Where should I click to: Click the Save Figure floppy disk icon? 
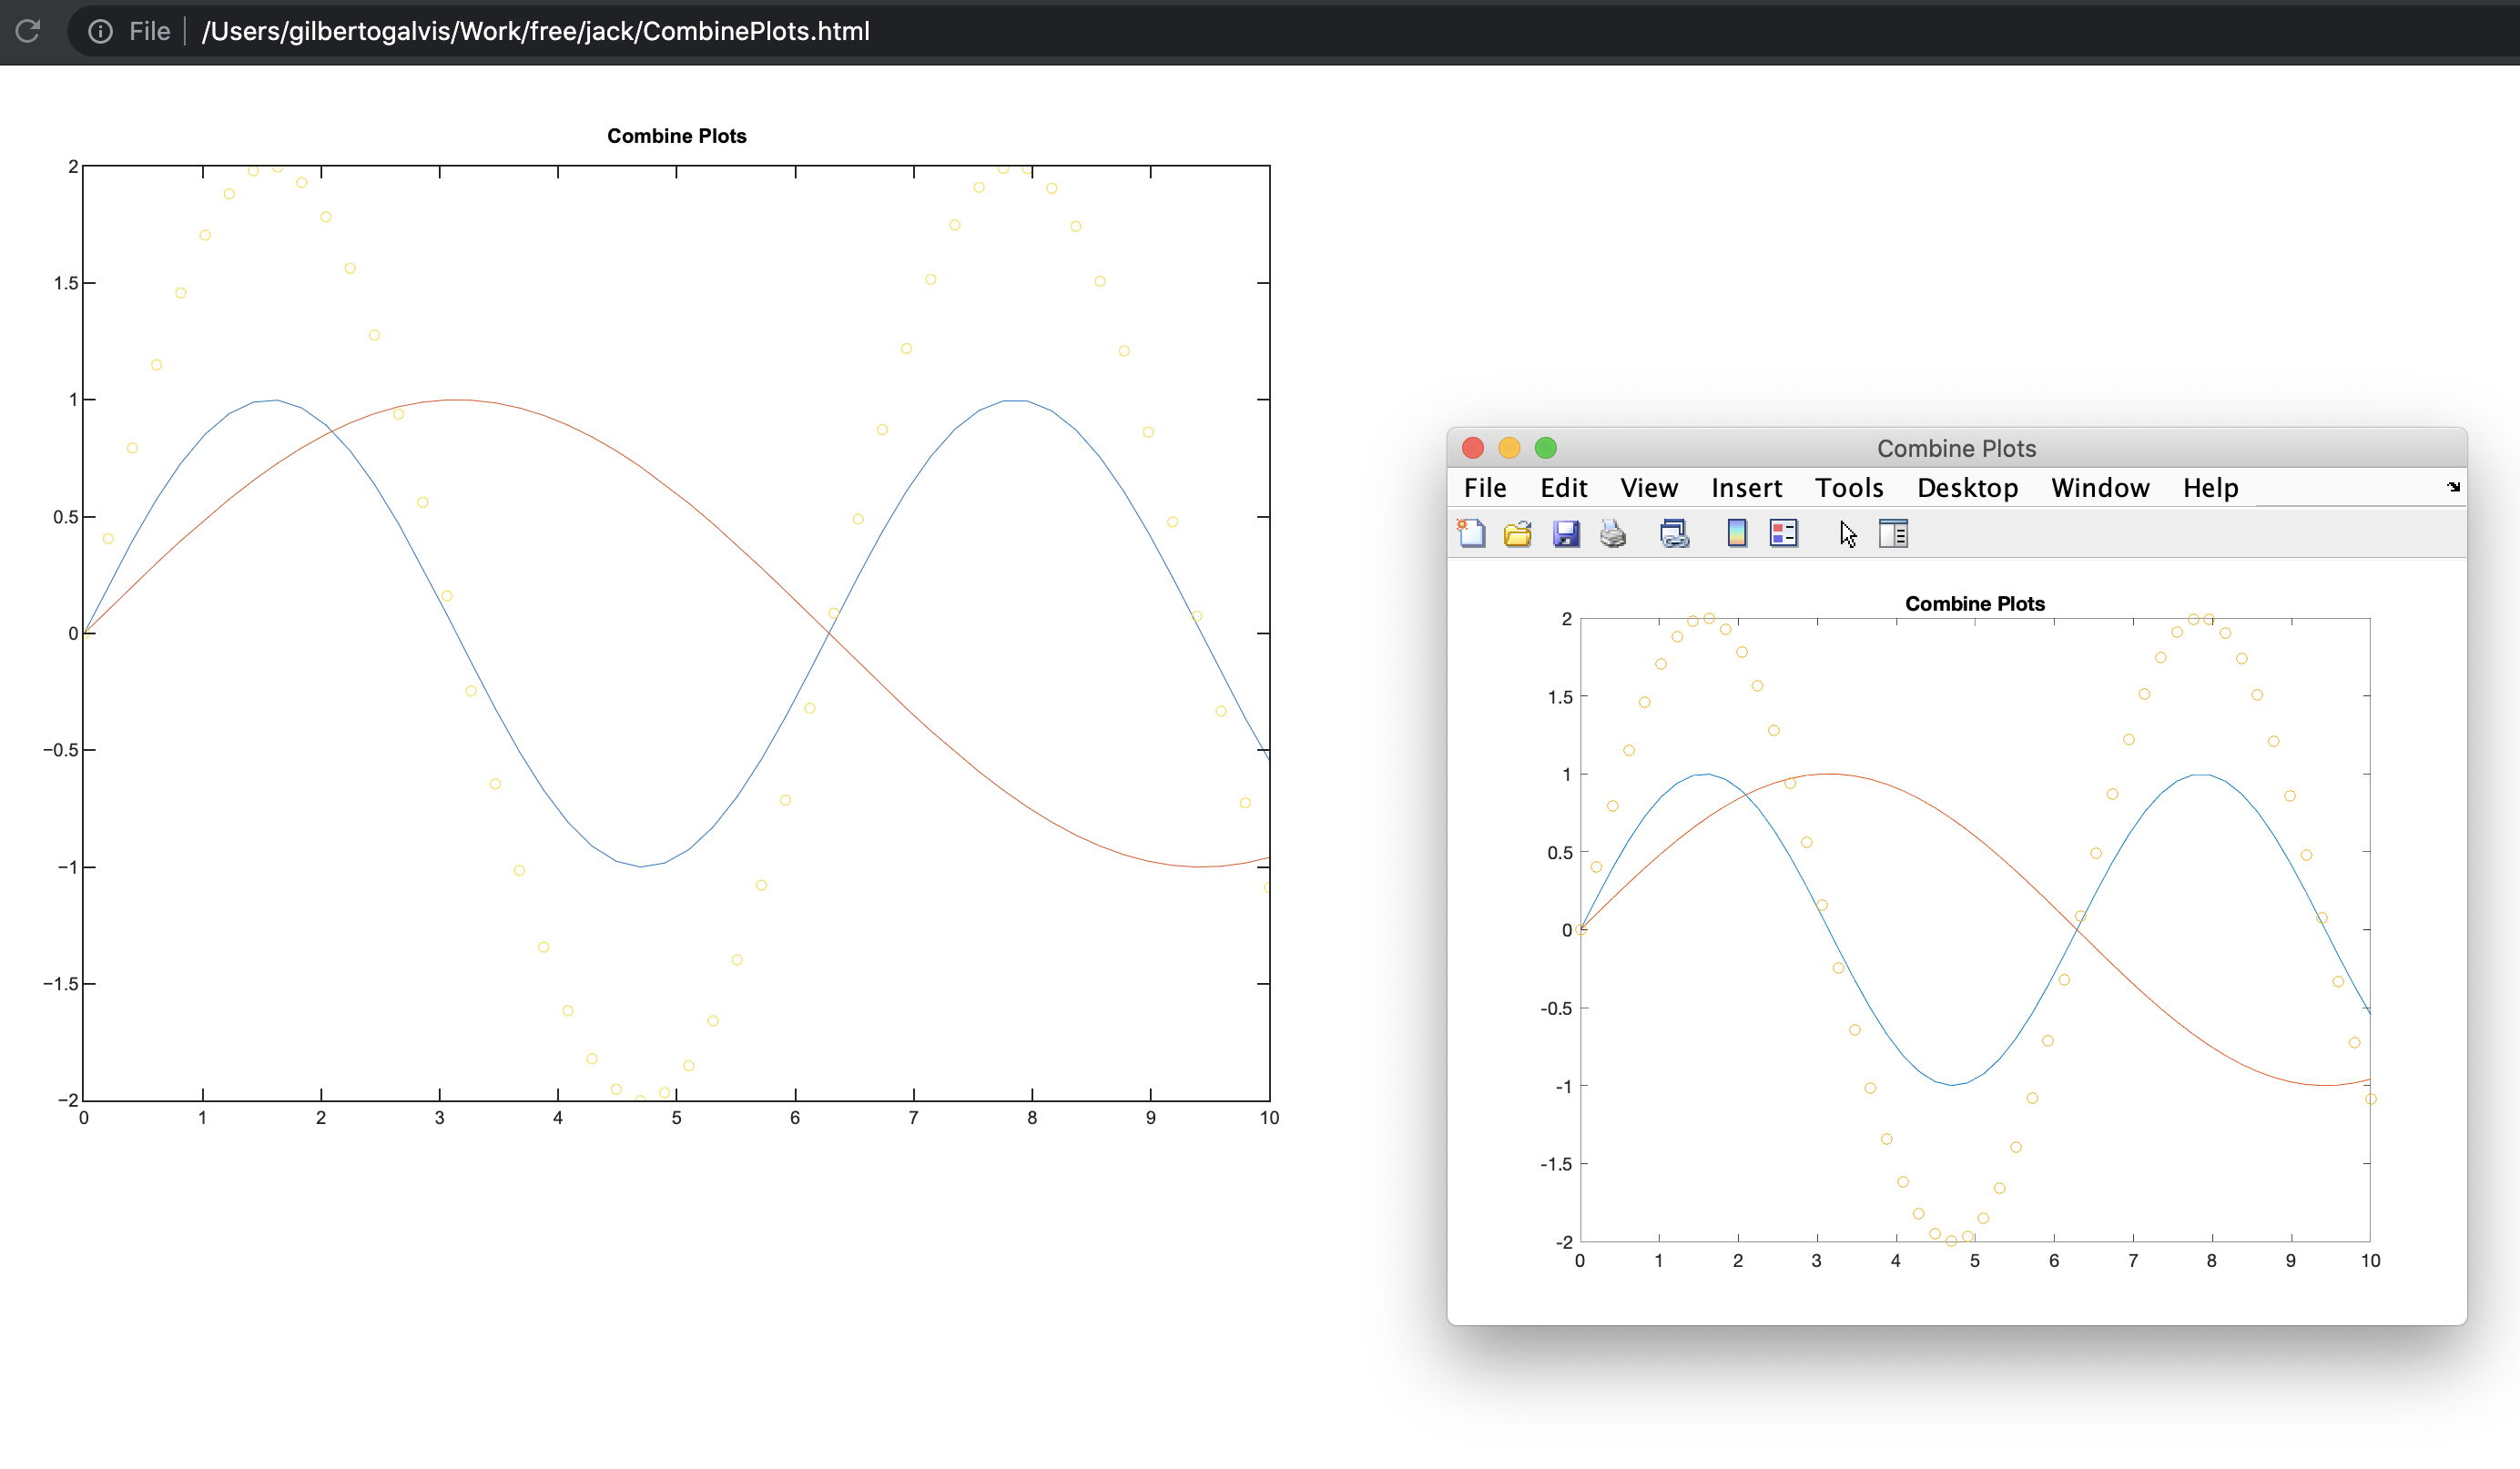pos(1566,533)
